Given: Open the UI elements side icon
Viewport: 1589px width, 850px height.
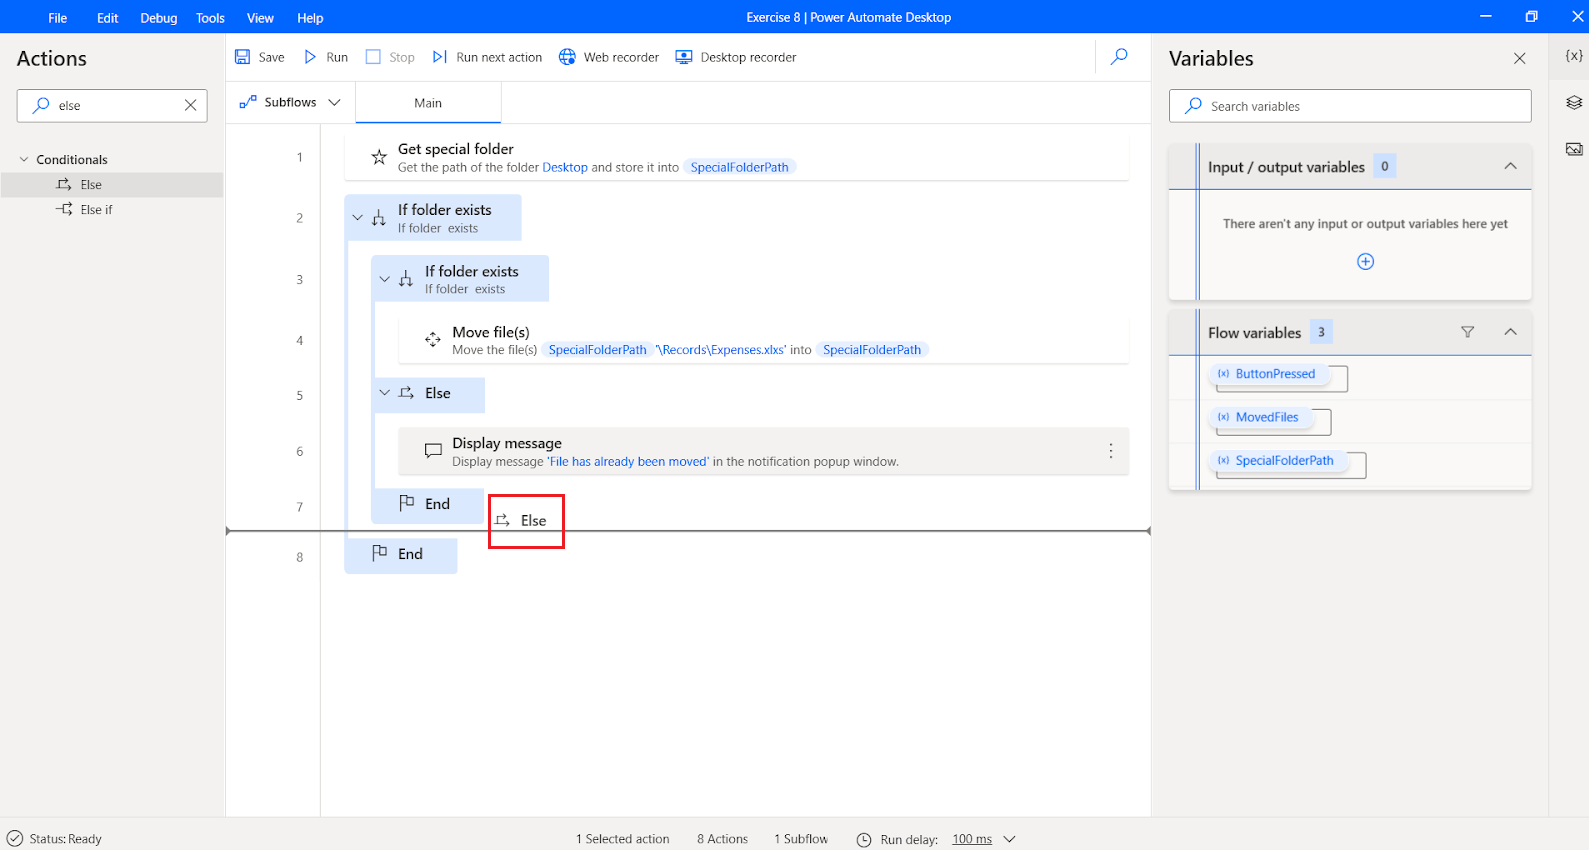Looking at the screenshot, I should click(x=1574, y=102).
